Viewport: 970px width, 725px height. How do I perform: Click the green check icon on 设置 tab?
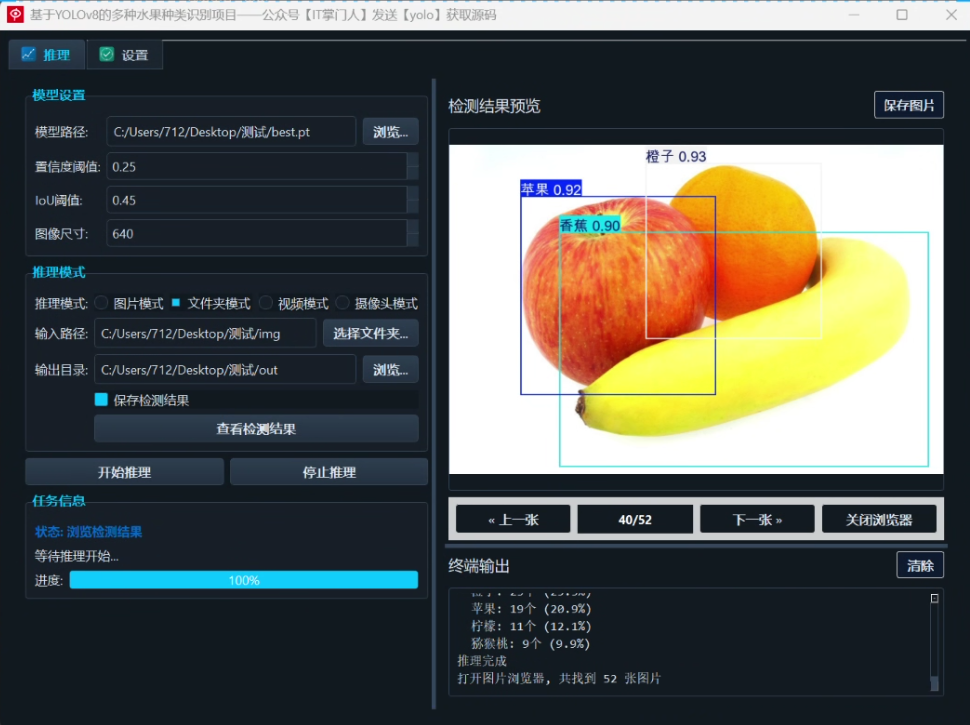pyautogui.click(x=107, y=54)
